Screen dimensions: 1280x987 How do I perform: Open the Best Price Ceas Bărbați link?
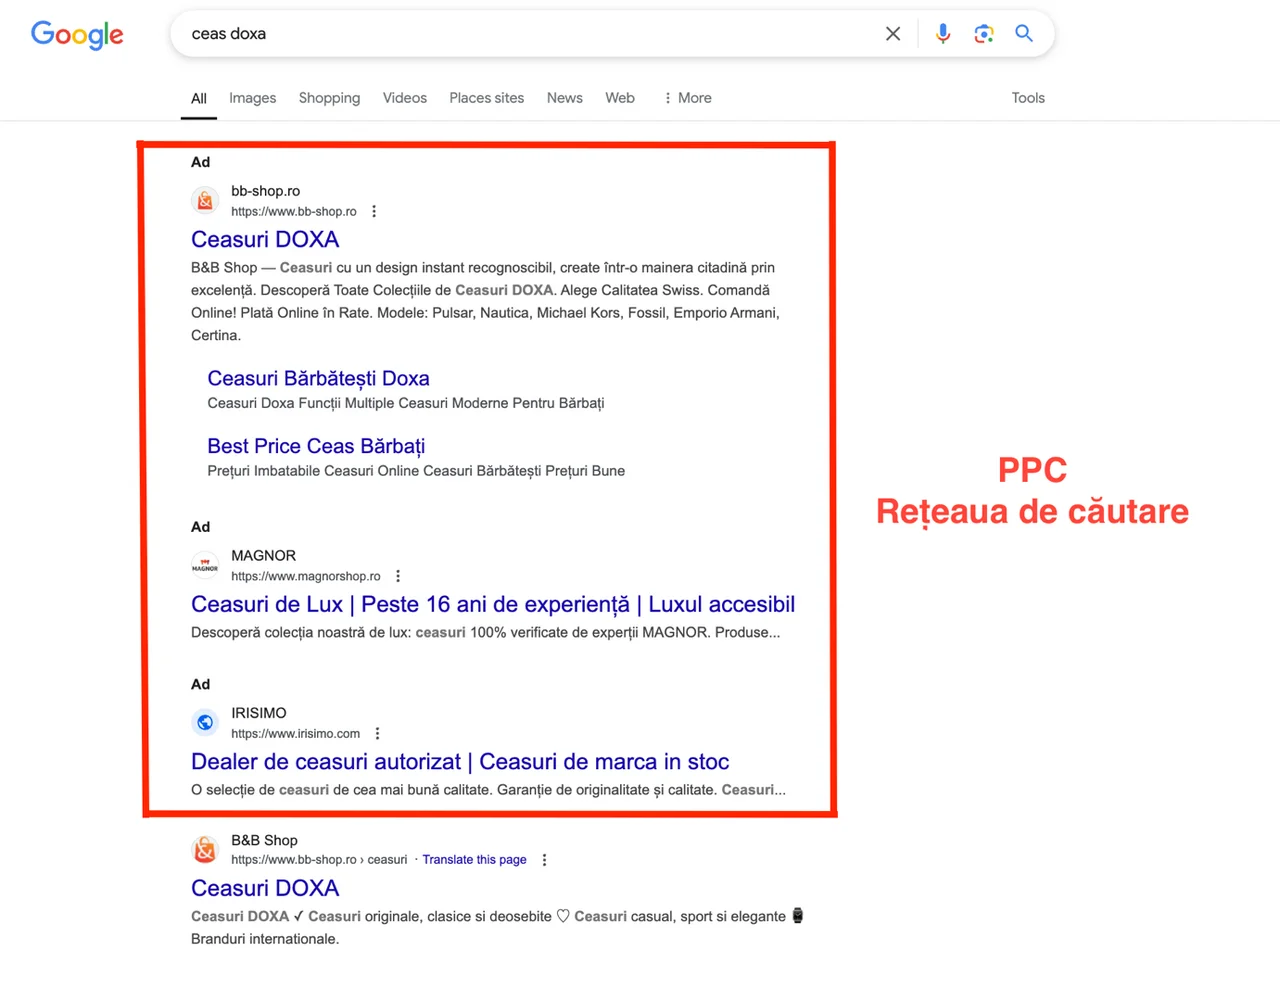[x=316, y=446]
